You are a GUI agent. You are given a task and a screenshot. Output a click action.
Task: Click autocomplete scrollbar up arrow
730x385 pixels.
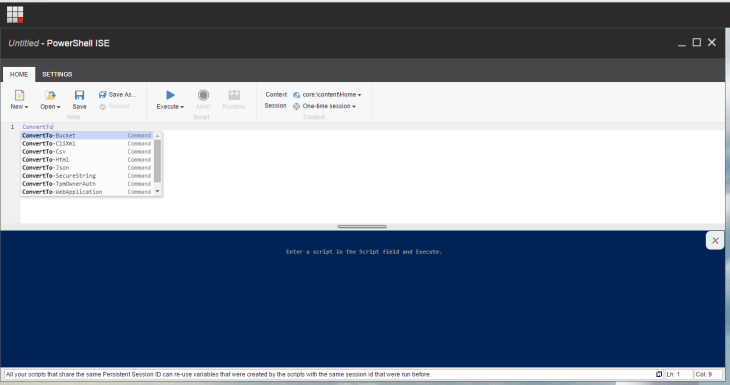(x=157, y=135)
